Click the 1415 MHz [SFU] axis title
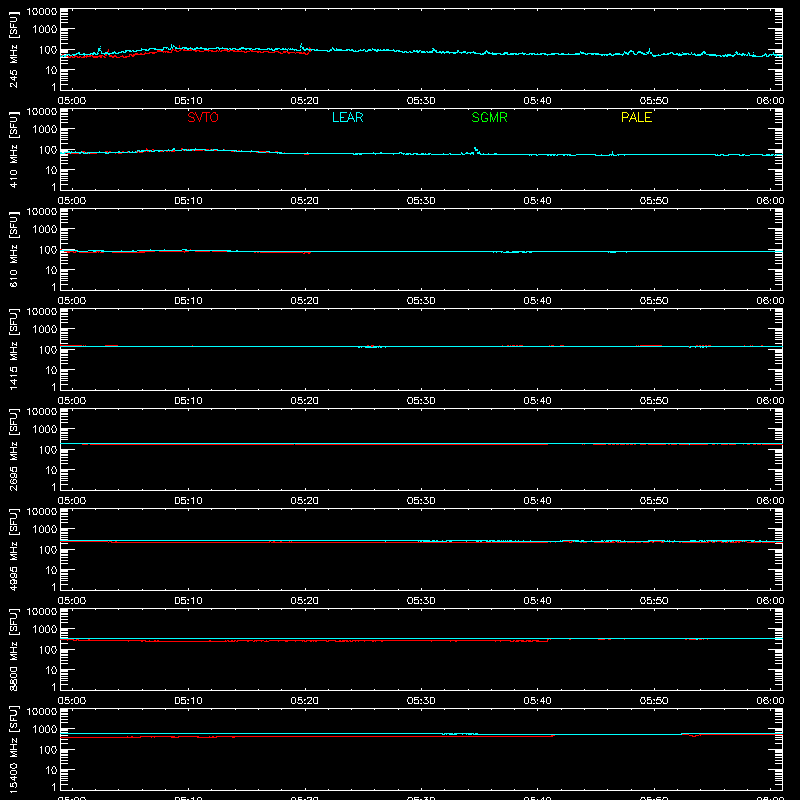 pos(14,349)
